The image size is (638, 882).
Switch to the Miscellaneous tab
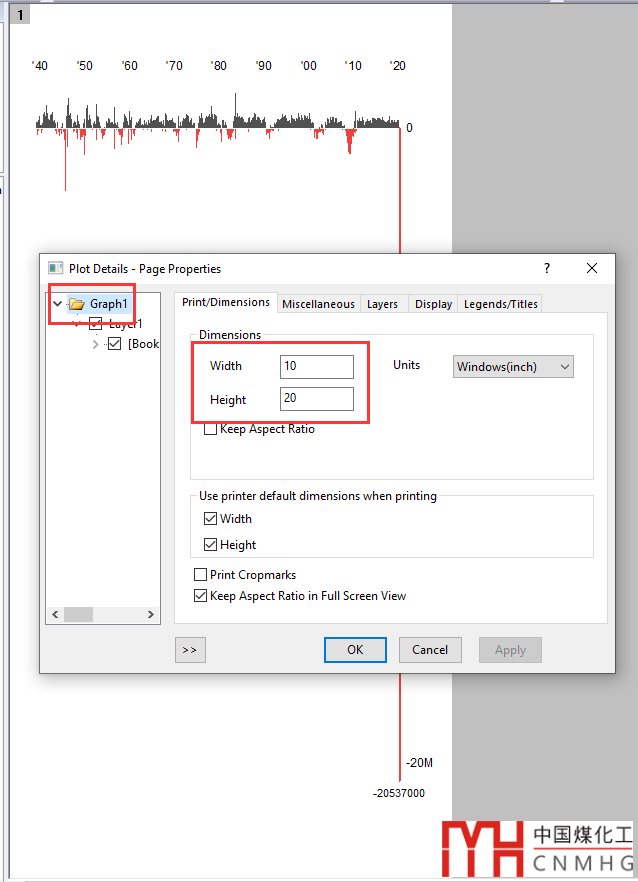click(318, 304)
